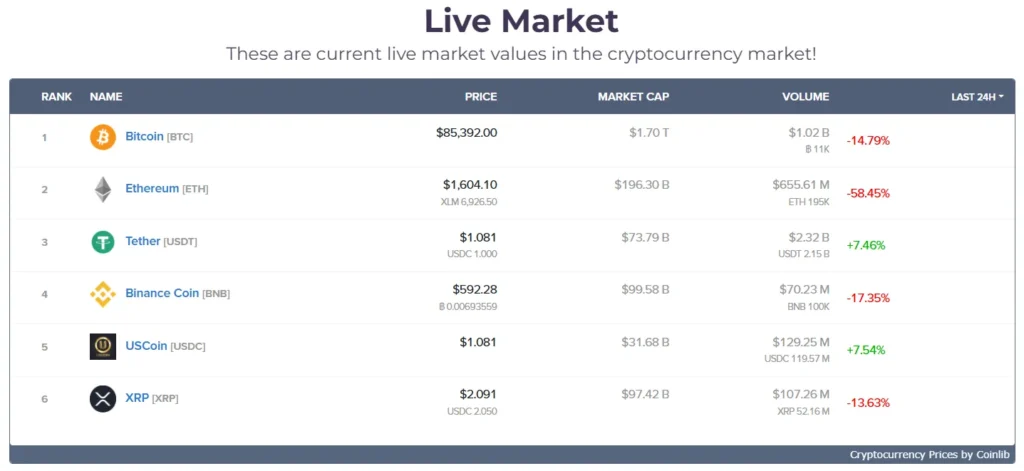Click Bitcoin's $85,392.00 price value
Image resolution: width=1024 pixels, height=471 pixels.
466,132
